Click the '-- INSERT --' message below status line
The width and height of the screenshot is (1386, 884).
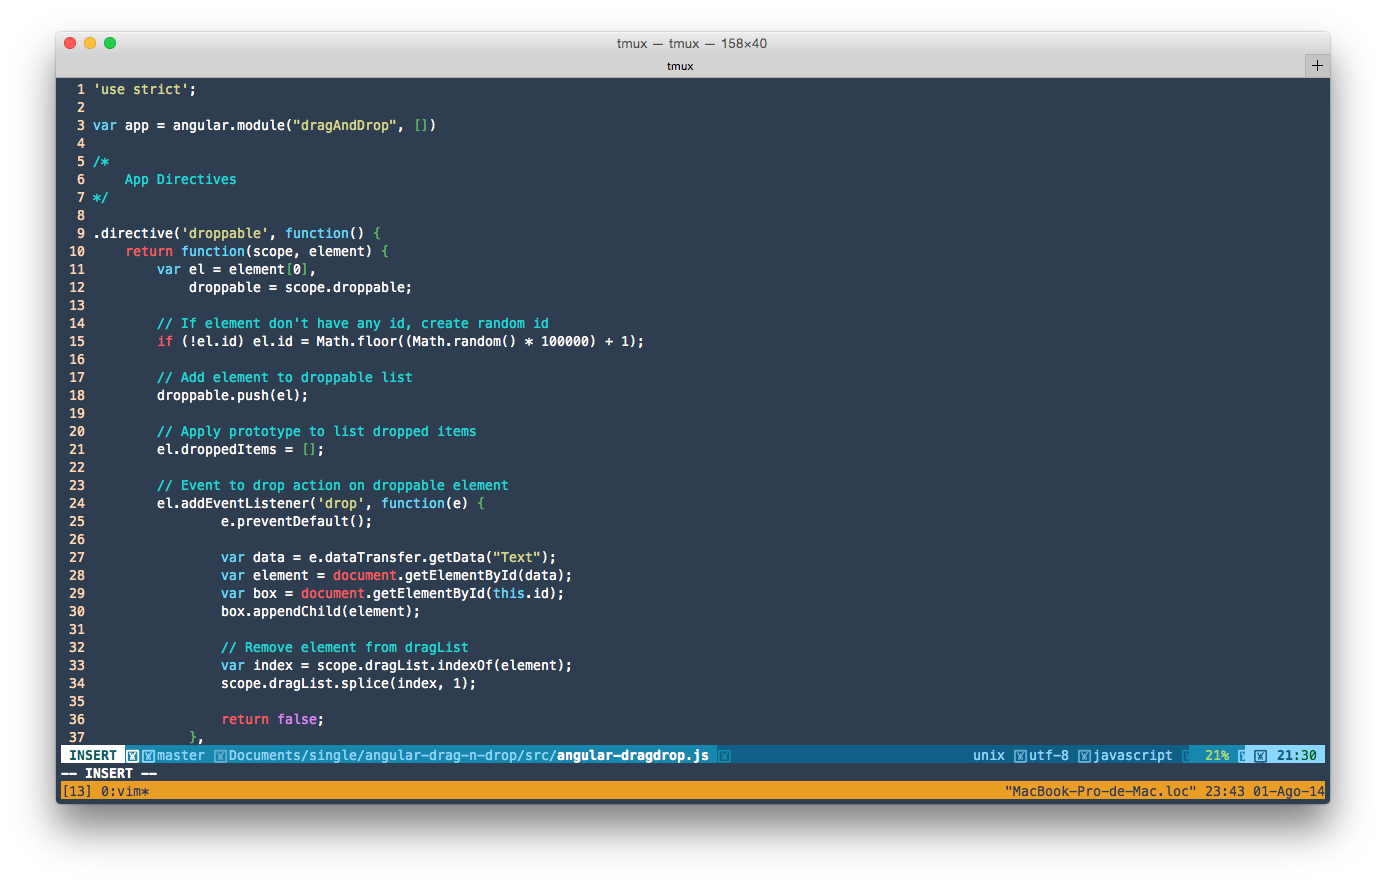[x=109, y=773]
